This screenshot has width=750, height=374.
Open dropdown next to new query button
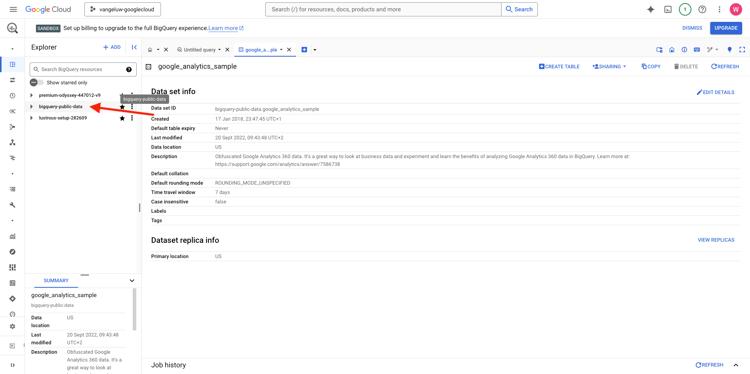[x=315, y=50]
